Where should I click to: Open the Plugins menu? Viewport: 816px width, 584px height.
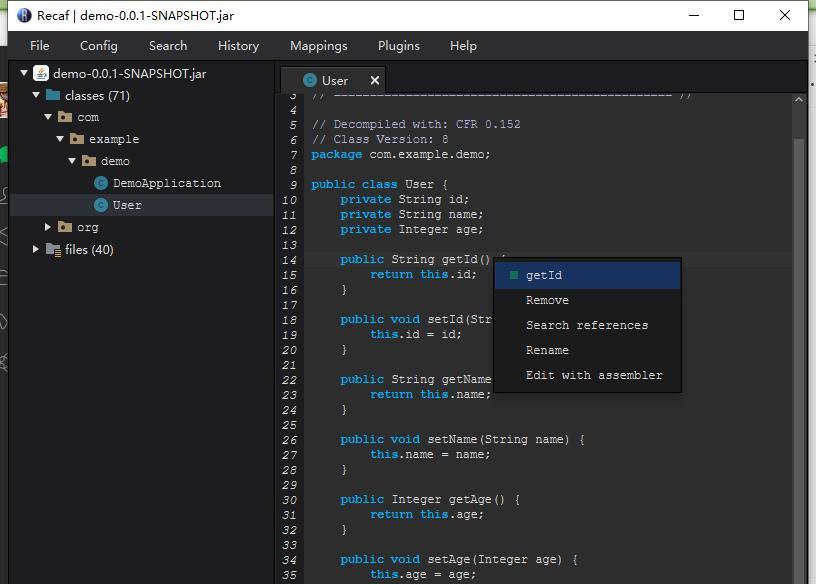coord(399,46)
